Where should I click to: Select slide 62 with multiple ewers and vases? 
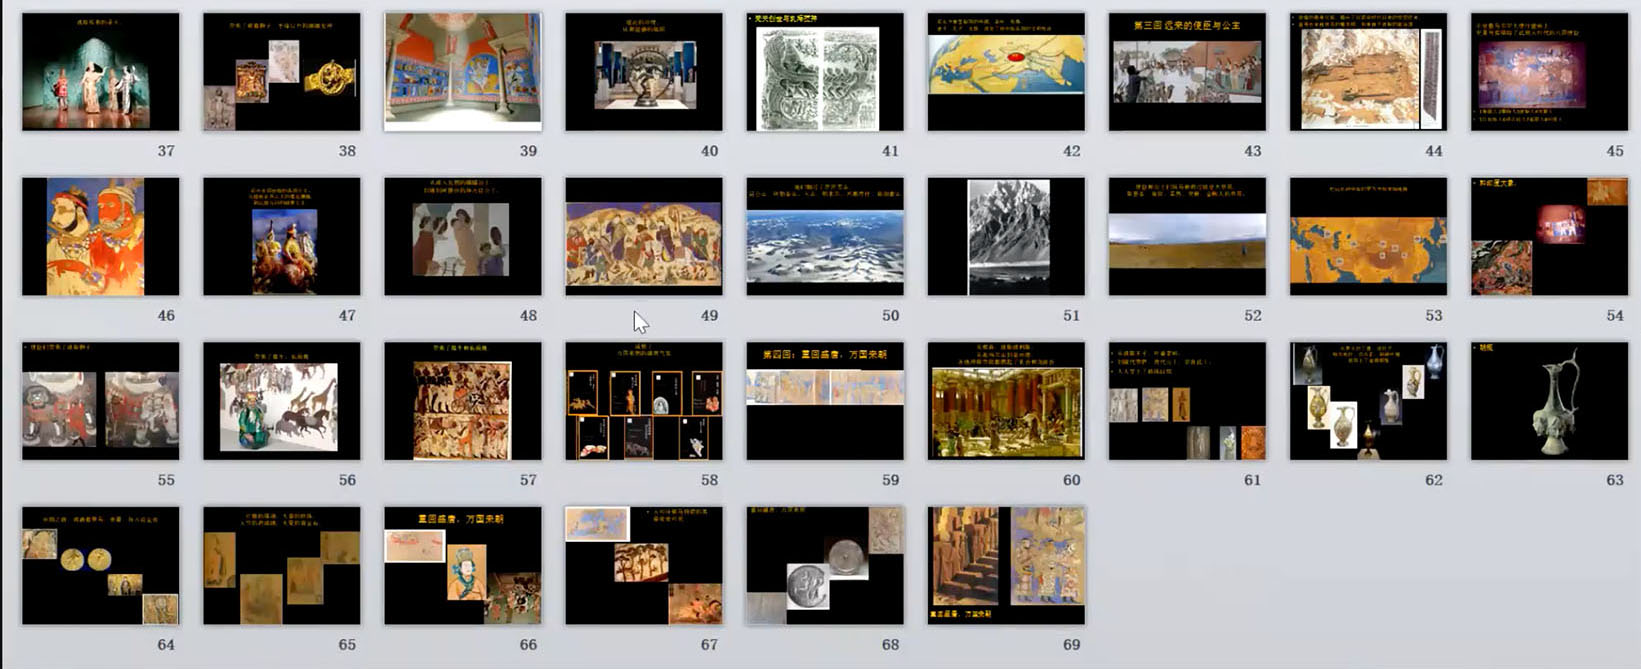[x=1368, y=401]
